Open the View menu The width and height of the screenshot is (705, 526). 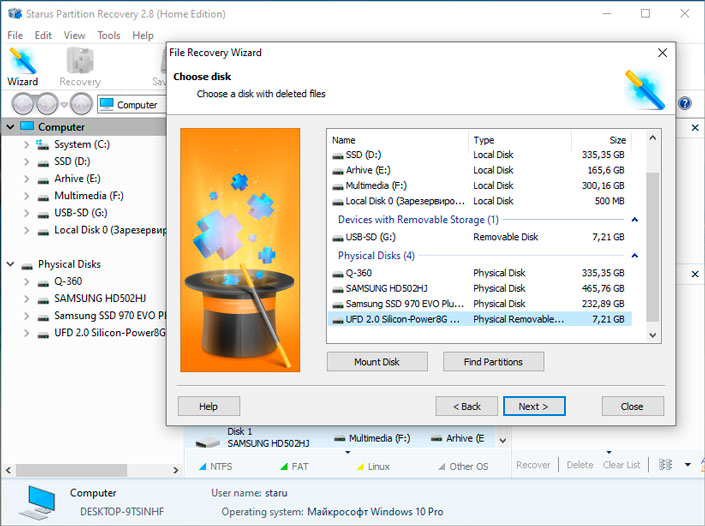[74, 35]
